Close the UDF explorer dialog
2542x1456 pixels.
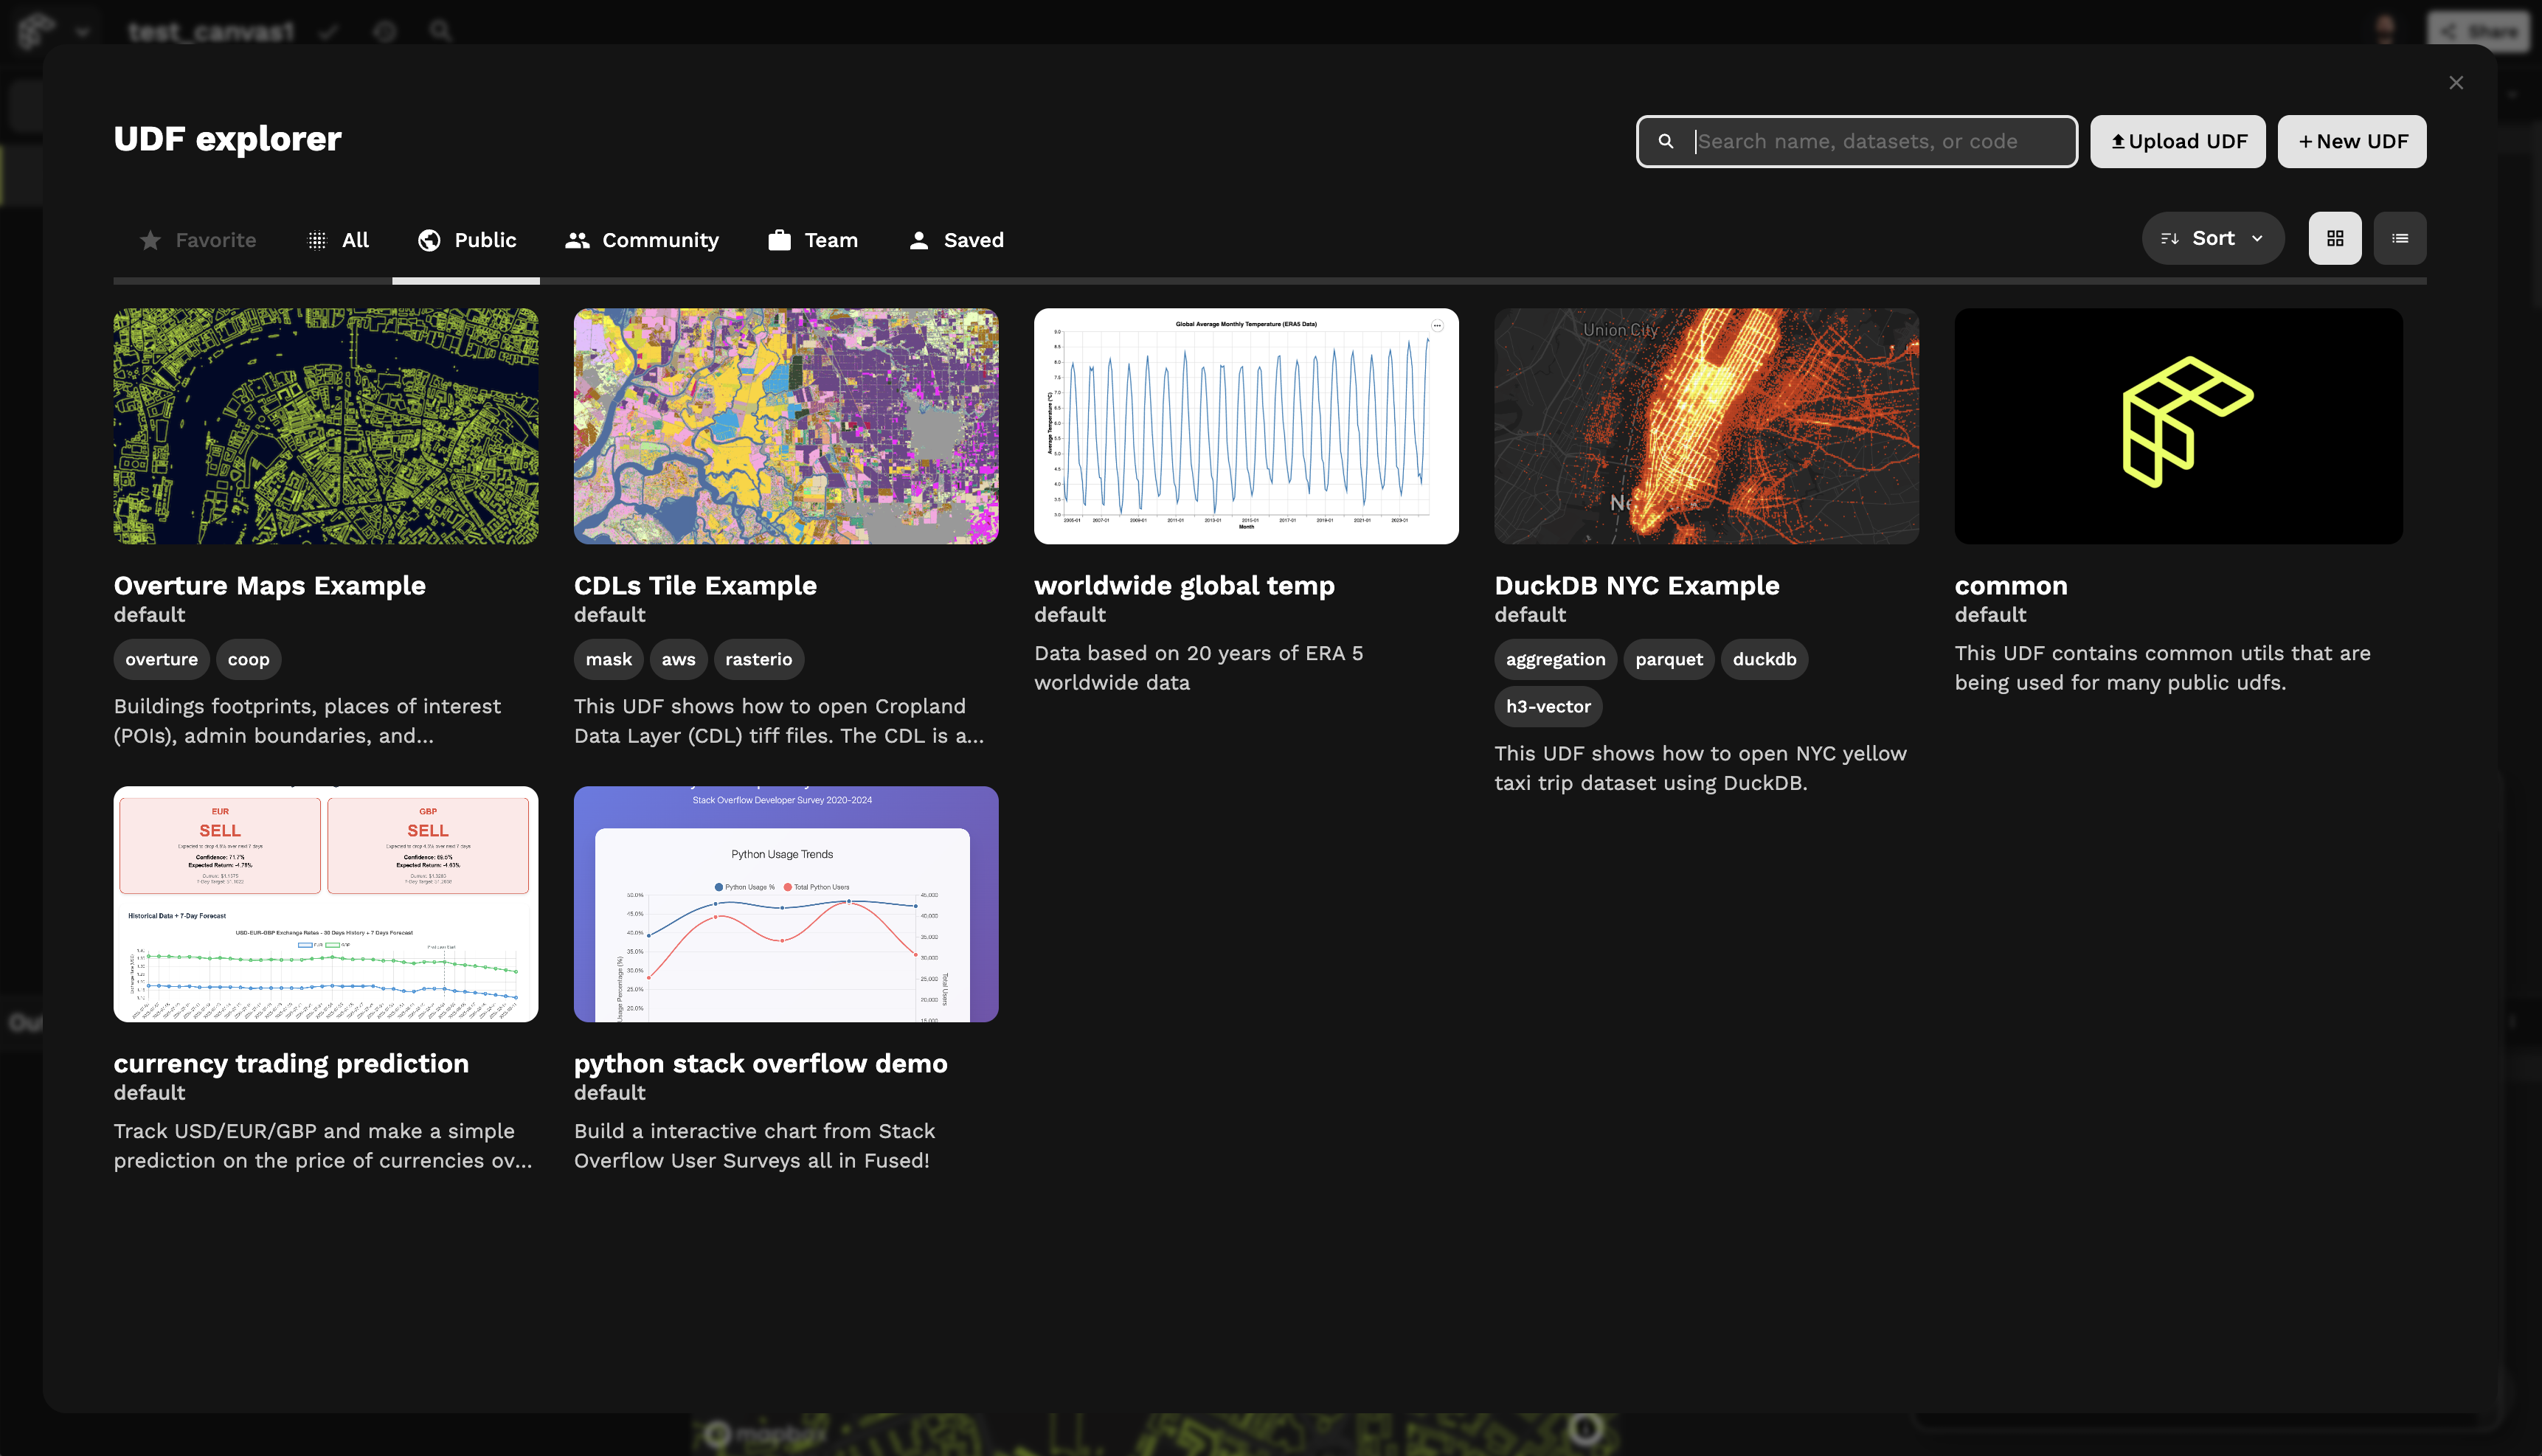click(x=2456, y=83)
